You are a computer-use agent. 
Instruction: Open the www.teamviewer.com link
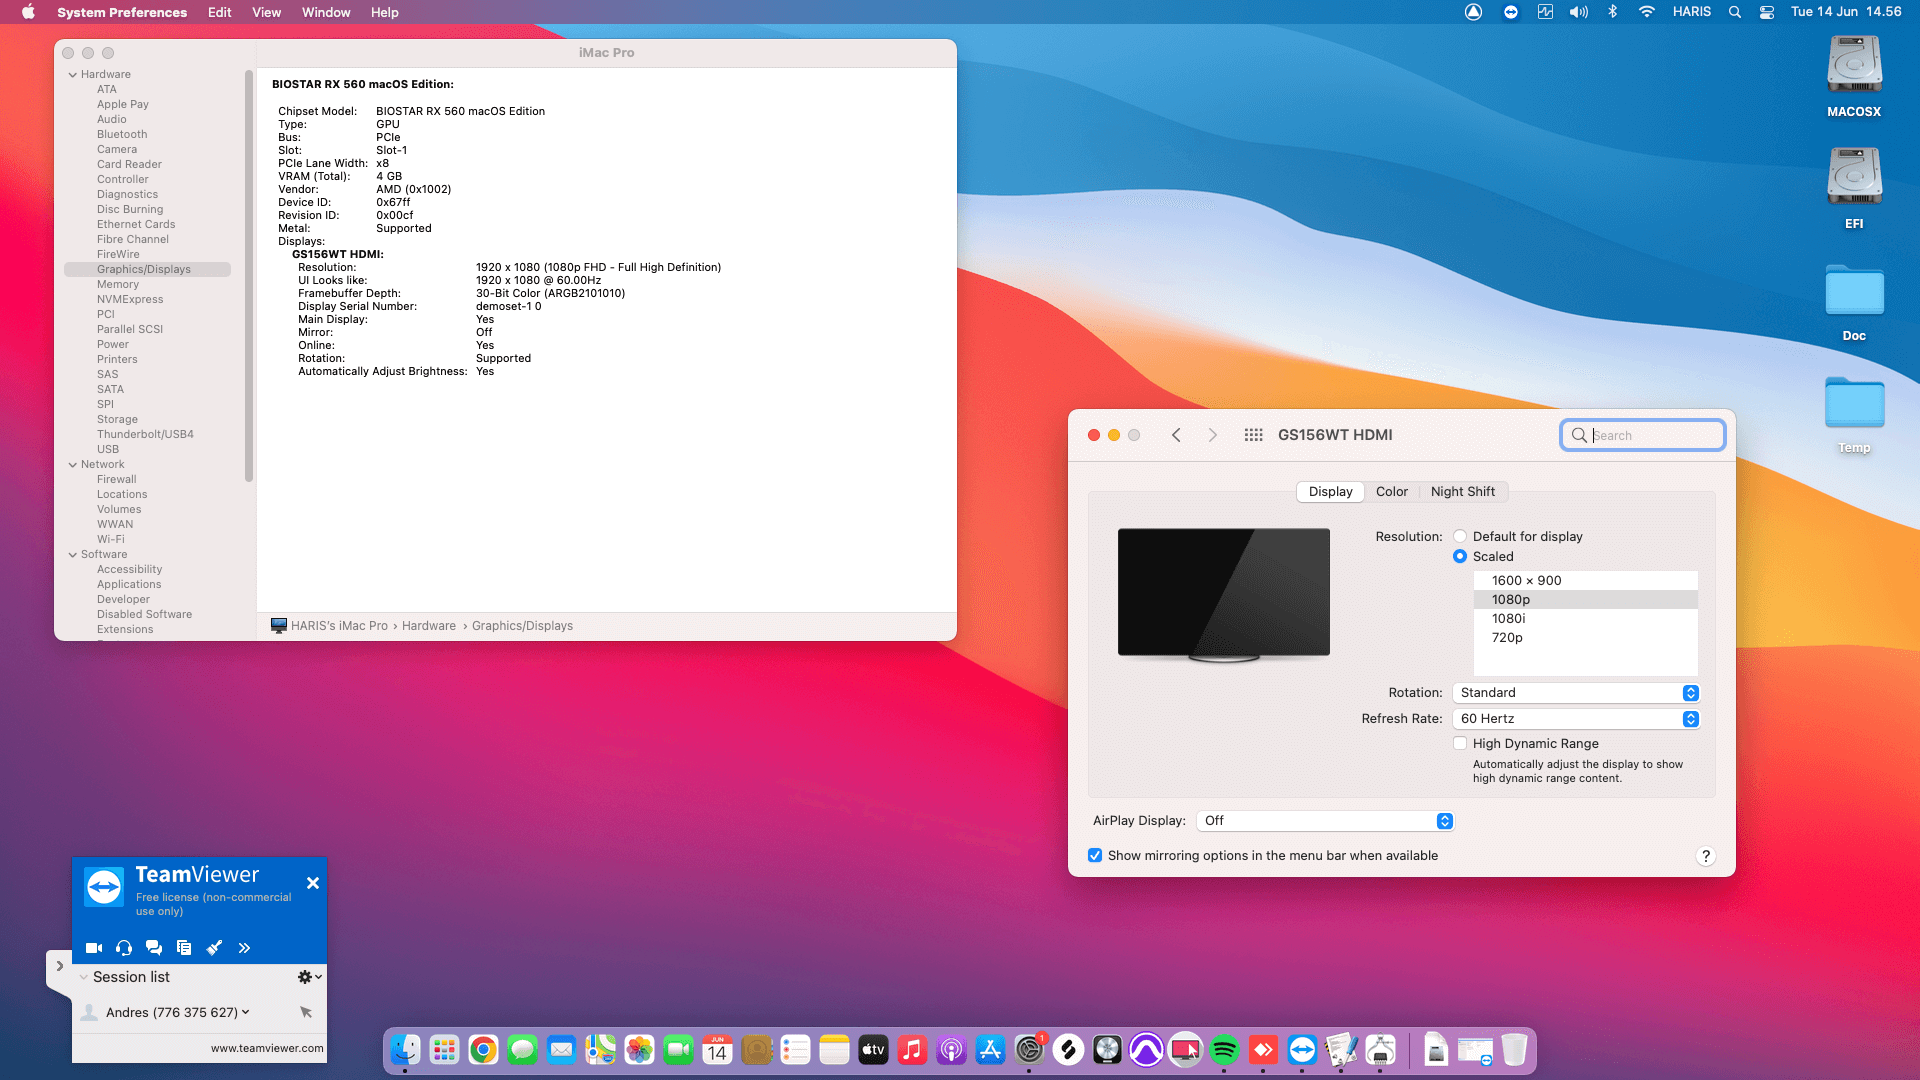pos(267,1048)
